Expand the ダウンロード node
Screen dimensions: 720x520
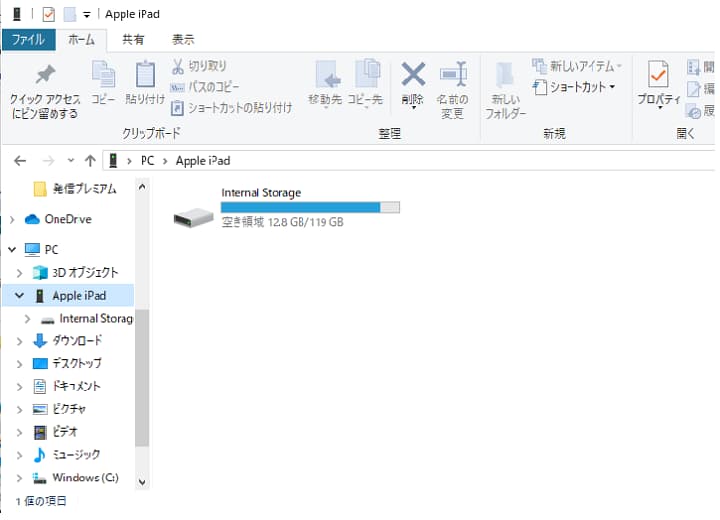click(19, 341)
